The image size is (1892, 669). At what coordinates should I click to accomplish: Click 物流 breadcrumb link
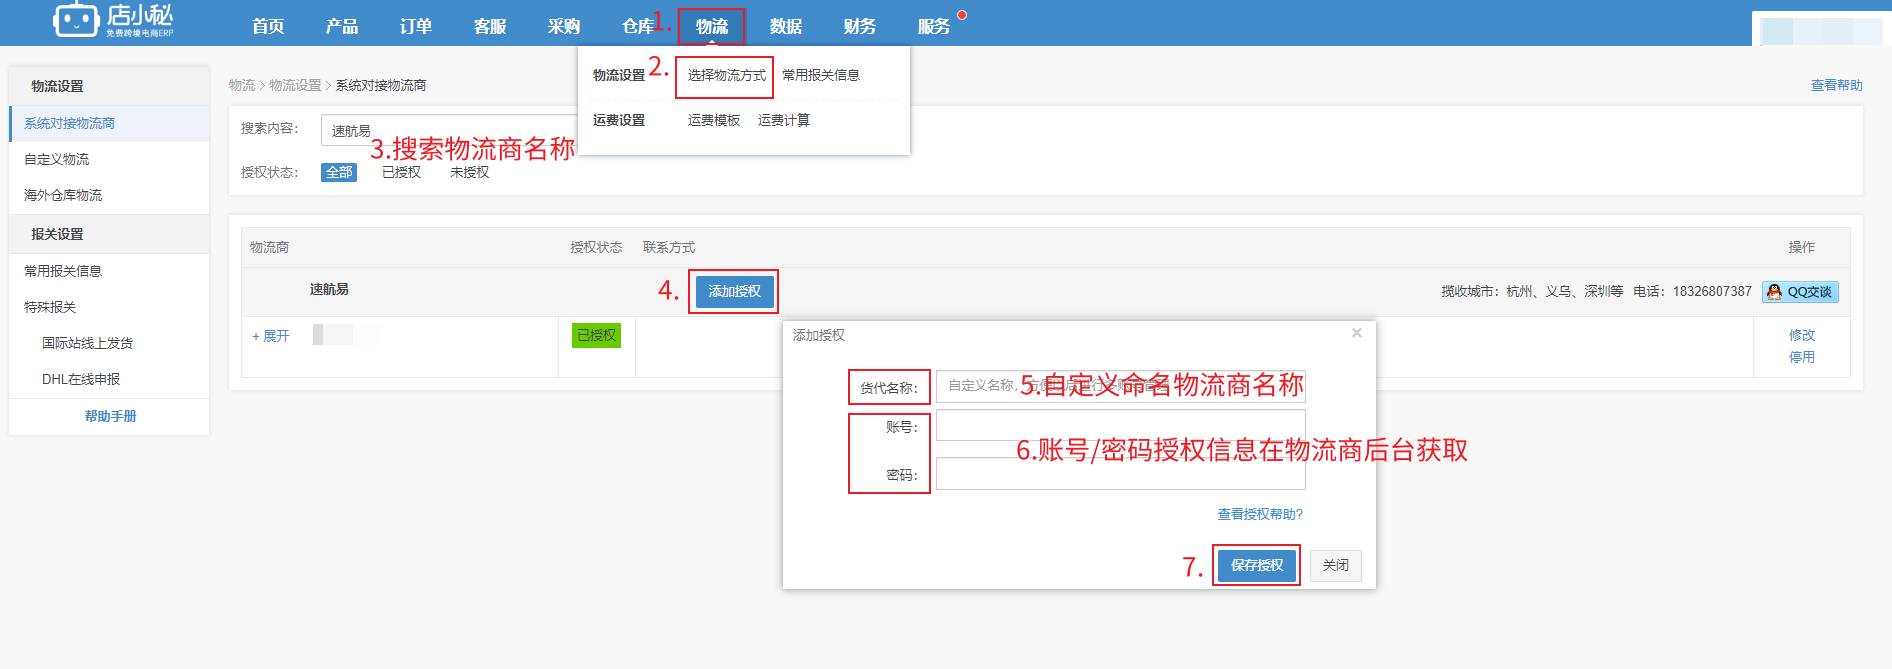(242, 86)
